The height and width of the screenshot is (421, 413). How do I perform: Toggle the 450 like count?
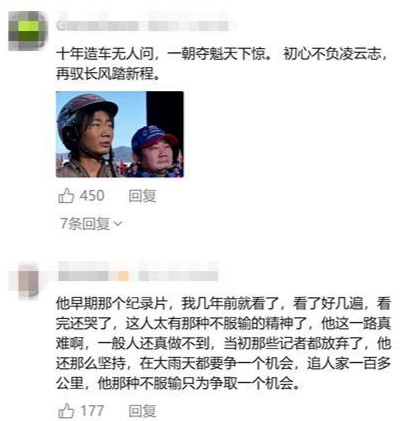[x=92, y=196]
